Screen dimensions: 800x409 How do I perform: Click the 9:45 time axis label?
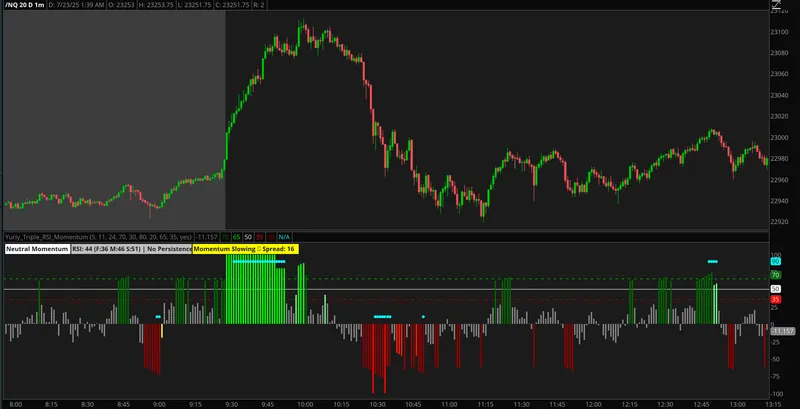click(x=268, y=404)
